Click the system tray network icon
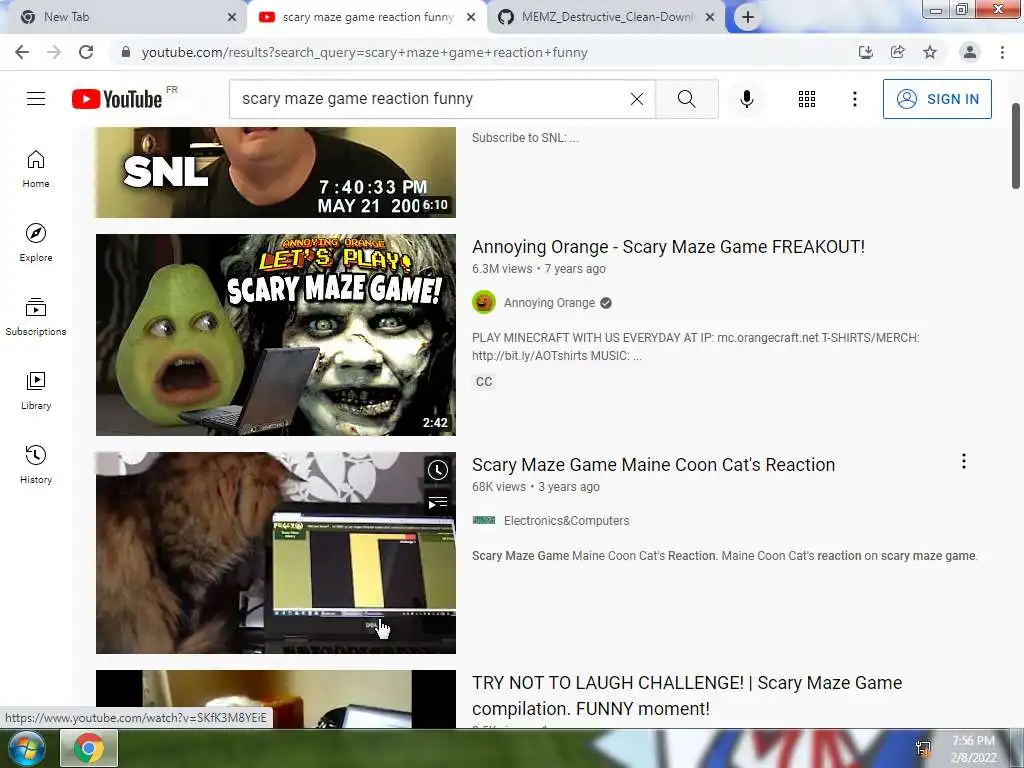This screenshot has width=1024, height=768. (x=923, y=748)
